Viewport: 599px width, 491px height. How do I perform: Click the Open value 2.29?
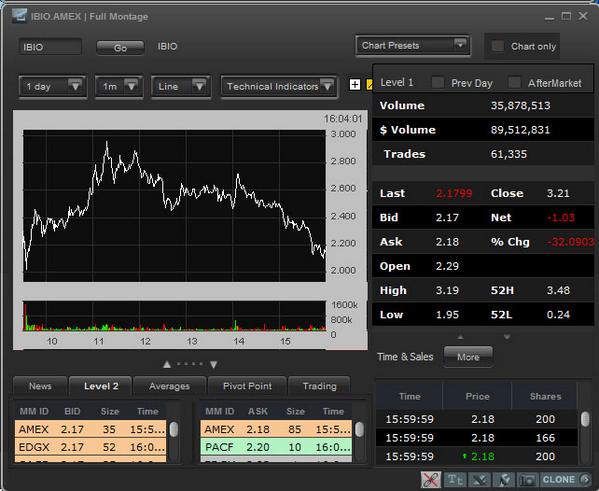pyautogui.click(x=447, y=266)
